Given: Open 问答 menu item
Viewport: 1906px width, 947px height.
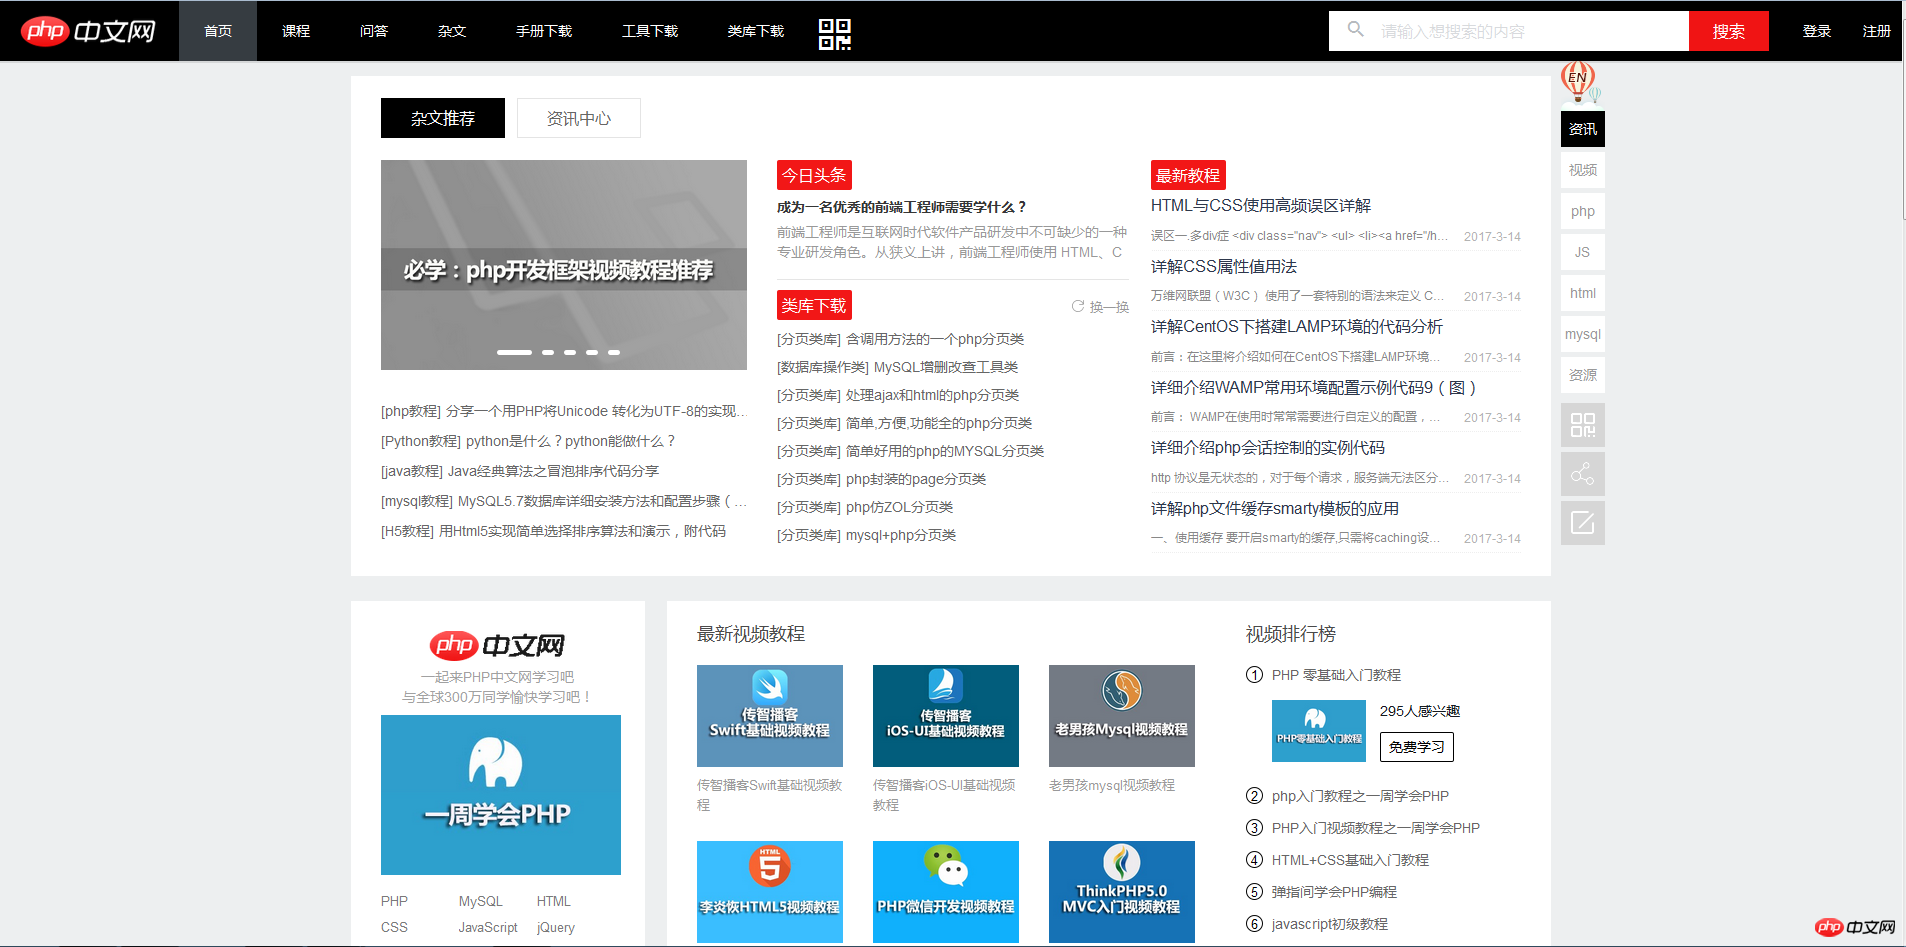Looking at the screenshot, I should click(x=374, y=31).
